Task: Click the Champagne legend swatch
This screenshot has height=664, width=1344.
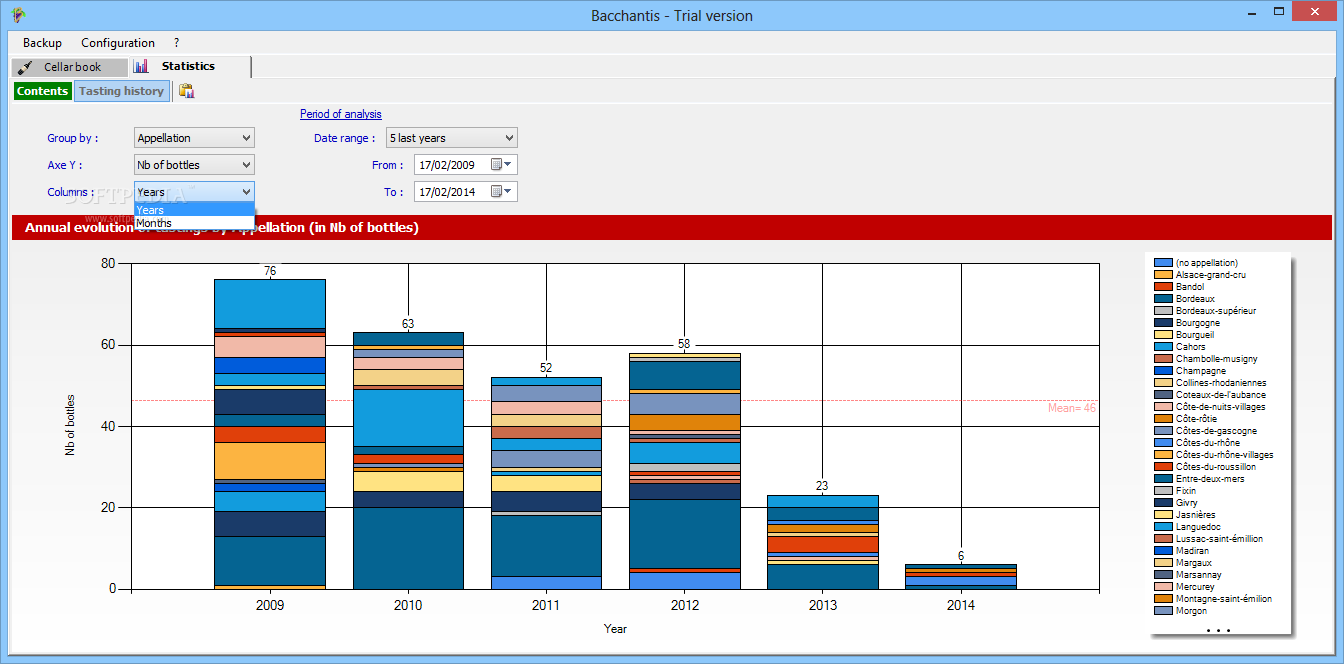Action: (x=1162, y=371)
